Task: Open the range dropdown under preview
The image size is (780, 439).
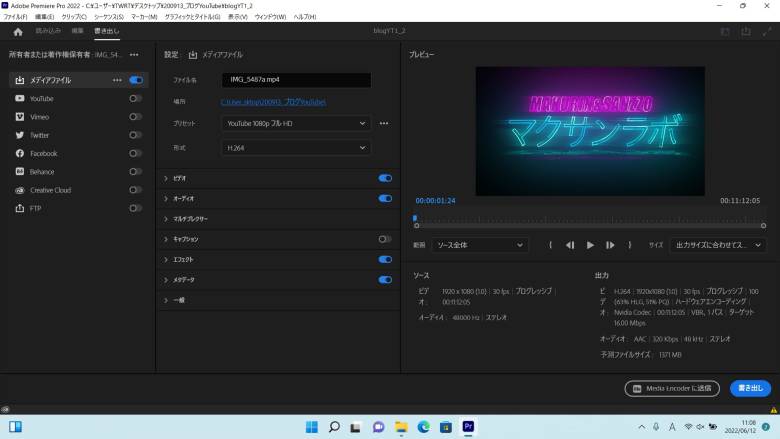Action: [480, 245]
